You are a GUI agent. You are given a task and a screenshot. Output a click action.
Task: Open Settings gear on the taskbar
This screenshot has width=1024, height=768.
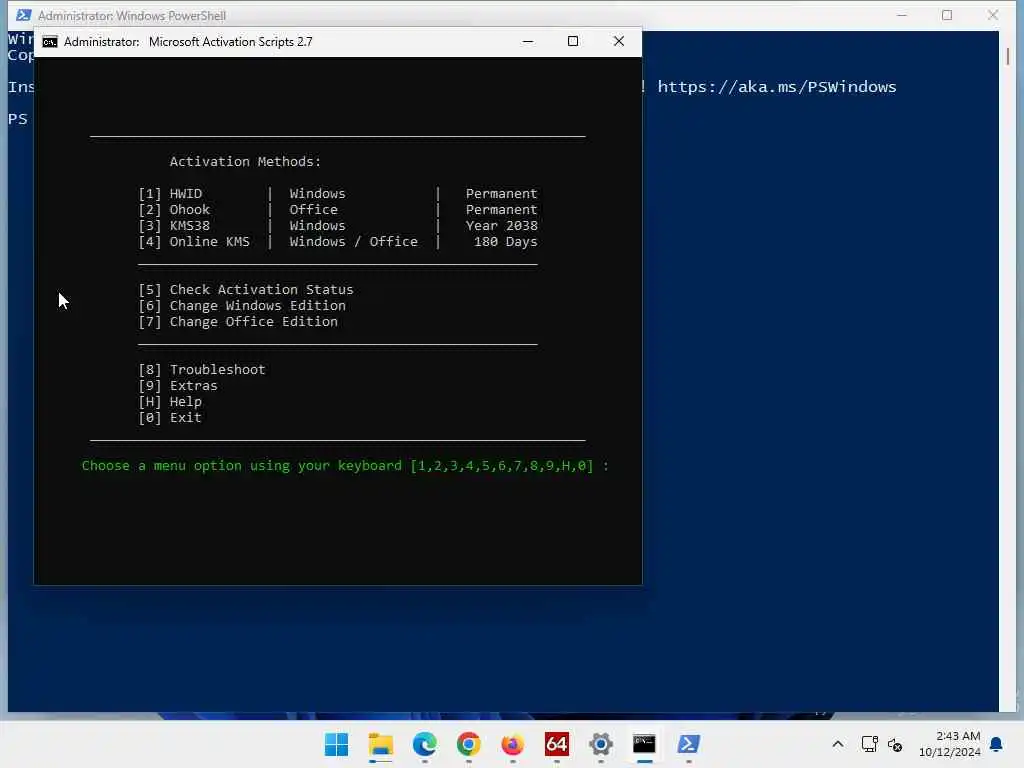[600, 744]
